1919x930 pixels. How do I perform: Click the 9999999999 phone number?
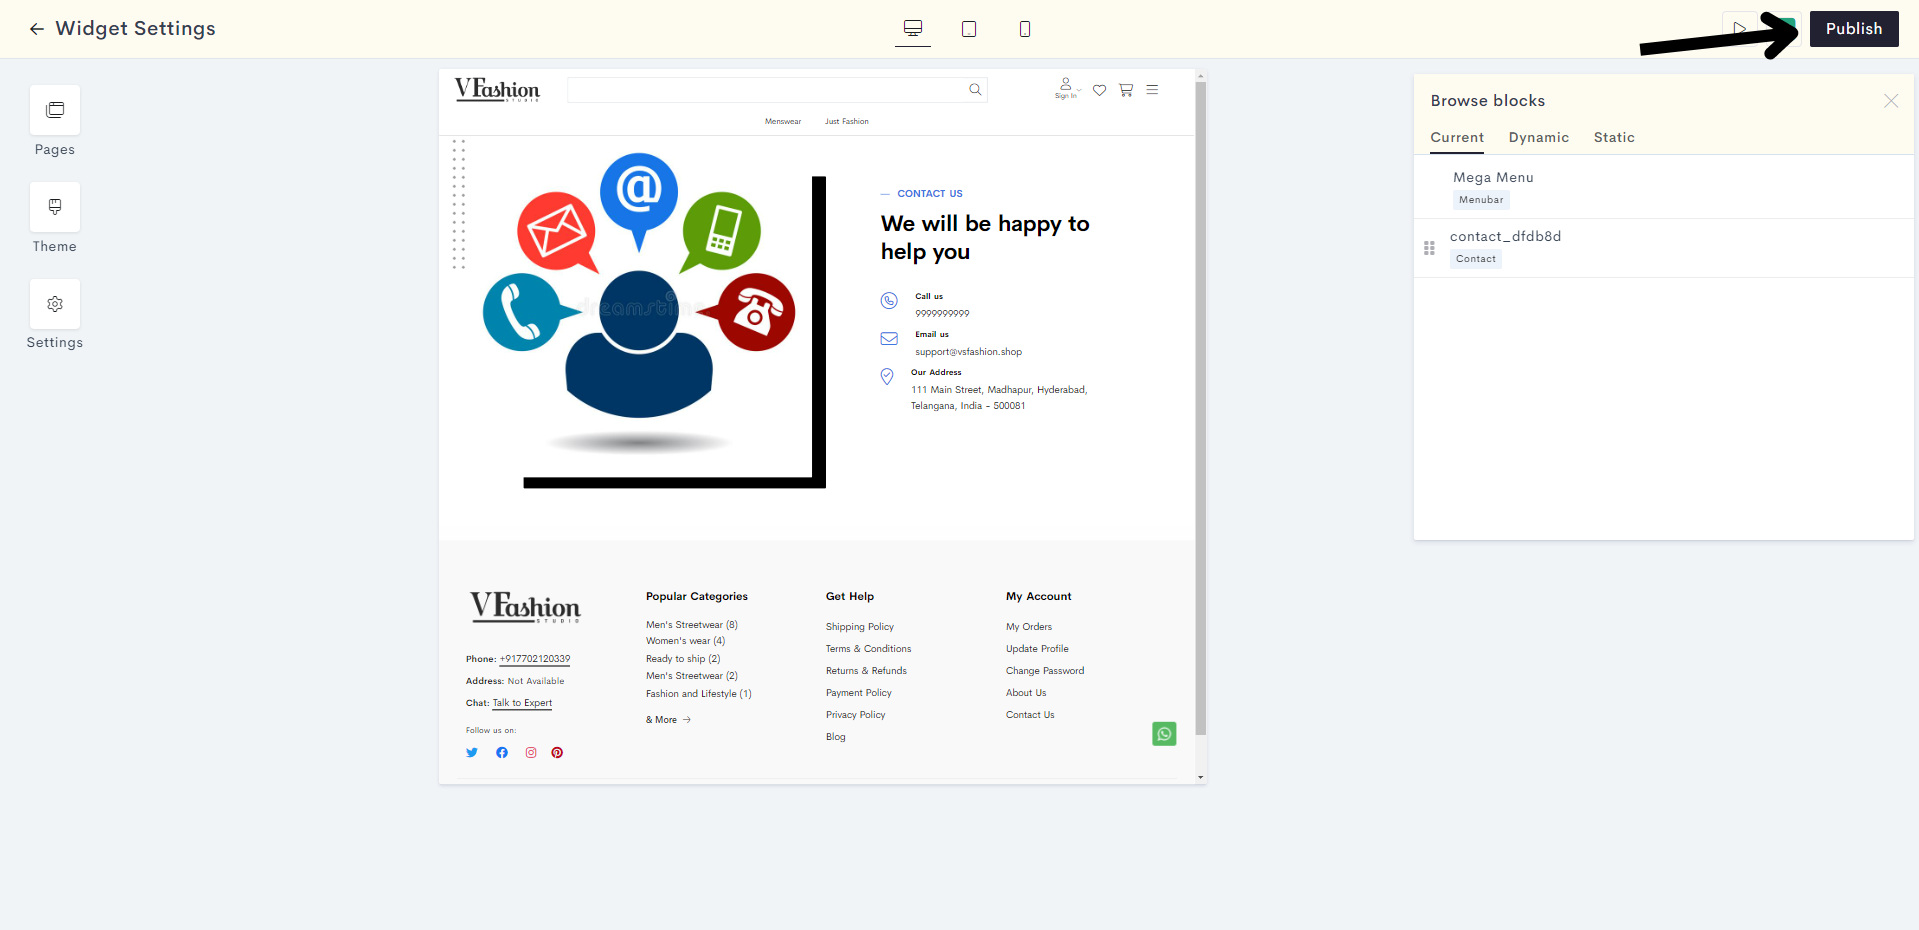point(942,314)
